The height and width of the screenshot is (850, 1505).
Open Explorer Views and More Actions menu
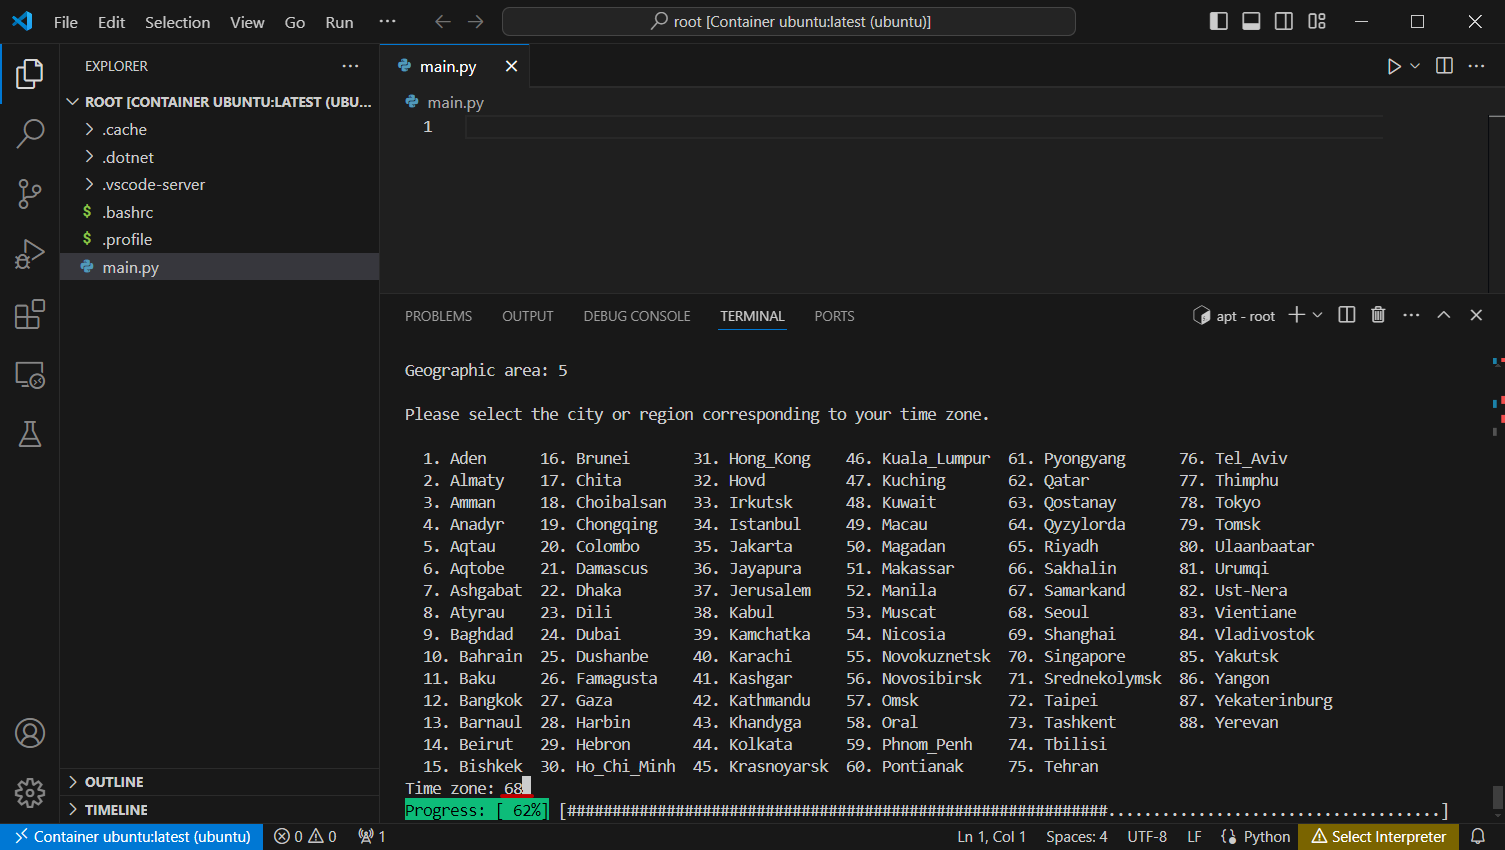350,66
